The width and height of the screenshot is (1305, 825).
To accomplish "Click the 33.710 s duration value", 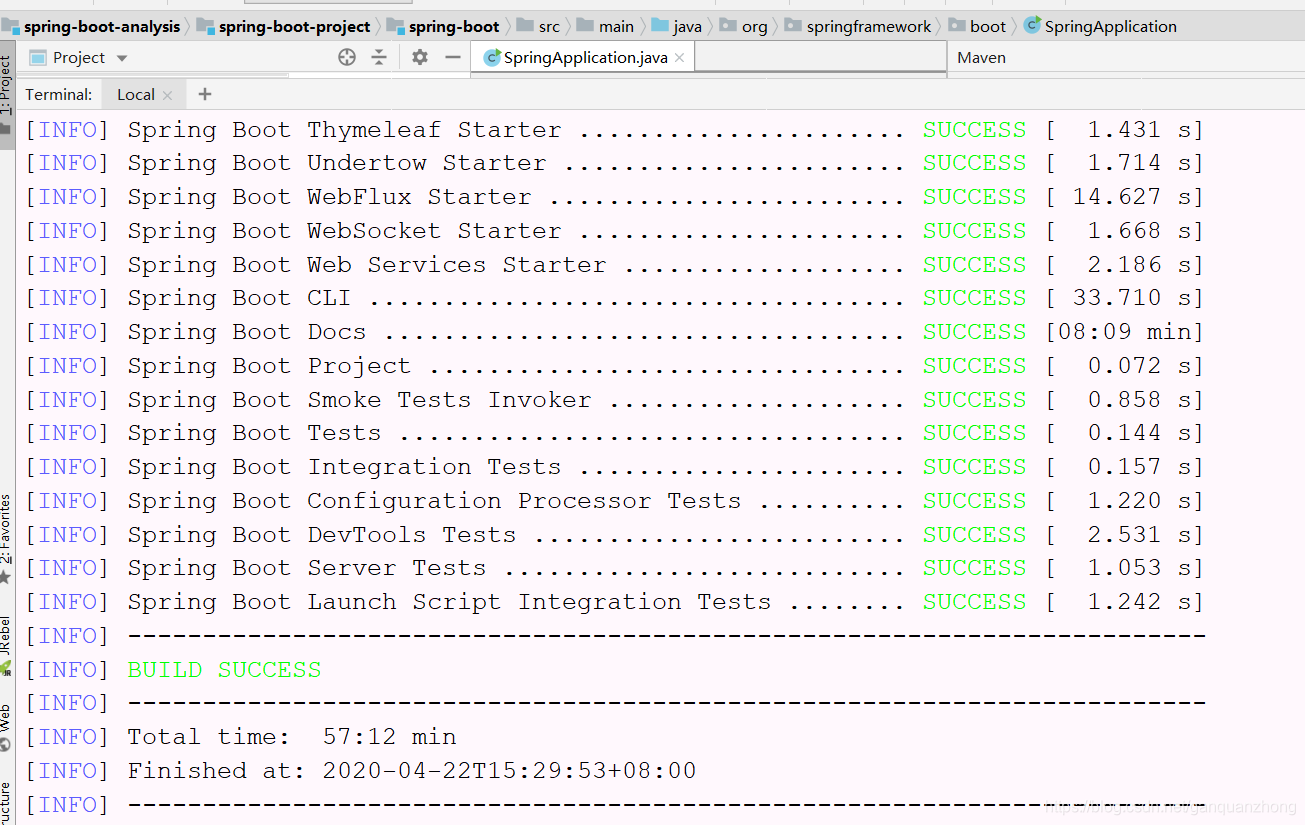I will [1133, 298].
